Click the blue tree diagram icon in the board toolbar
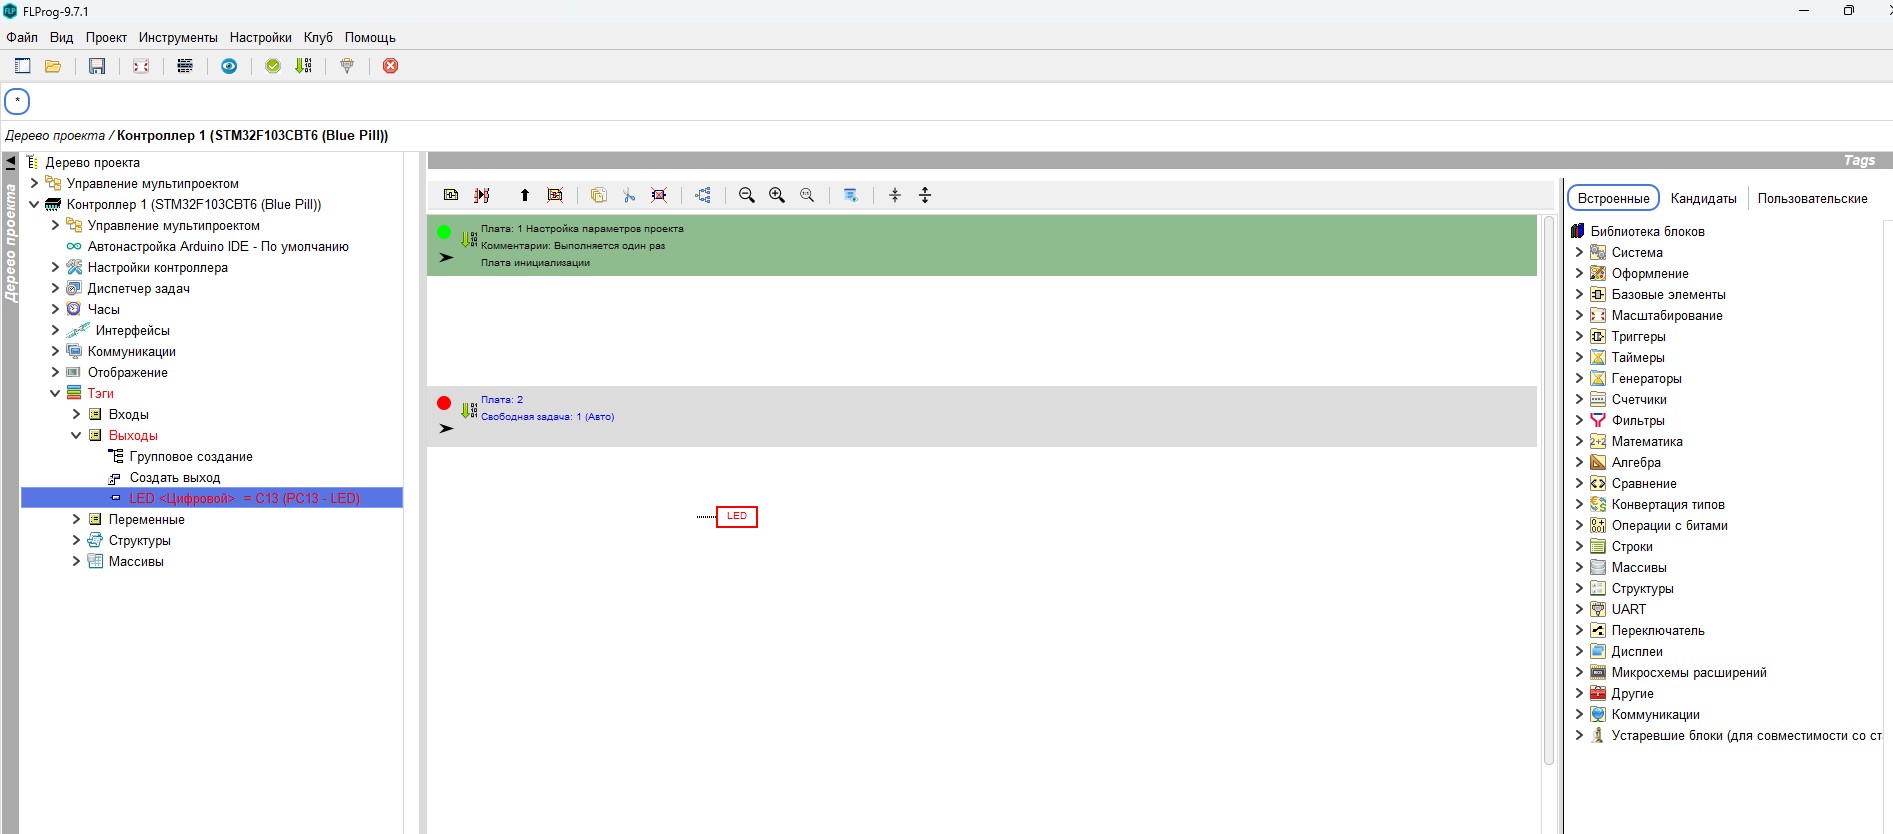The height and width of the screenshot is (834, 1893). point(703,195)
